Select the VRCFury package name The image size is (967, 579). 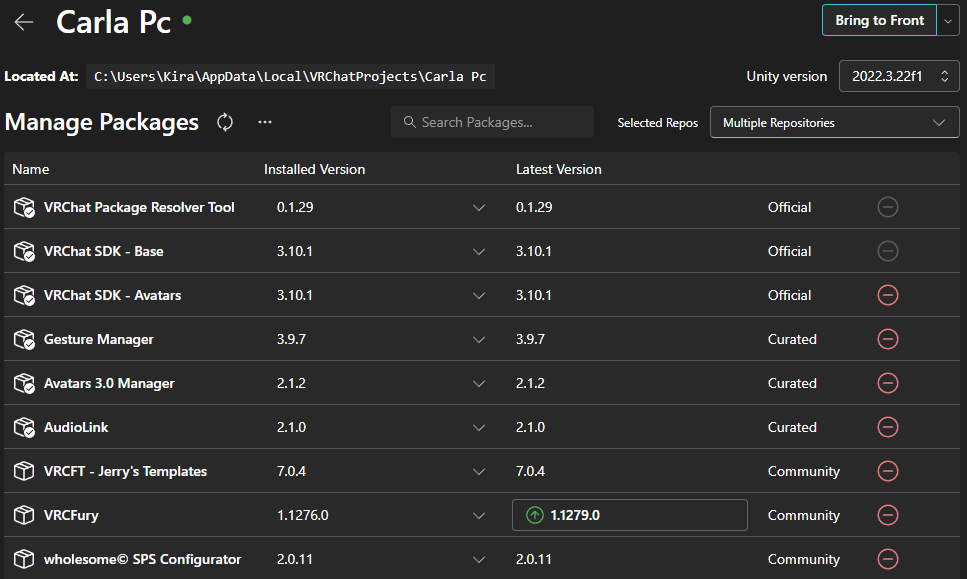coord(72,515)
